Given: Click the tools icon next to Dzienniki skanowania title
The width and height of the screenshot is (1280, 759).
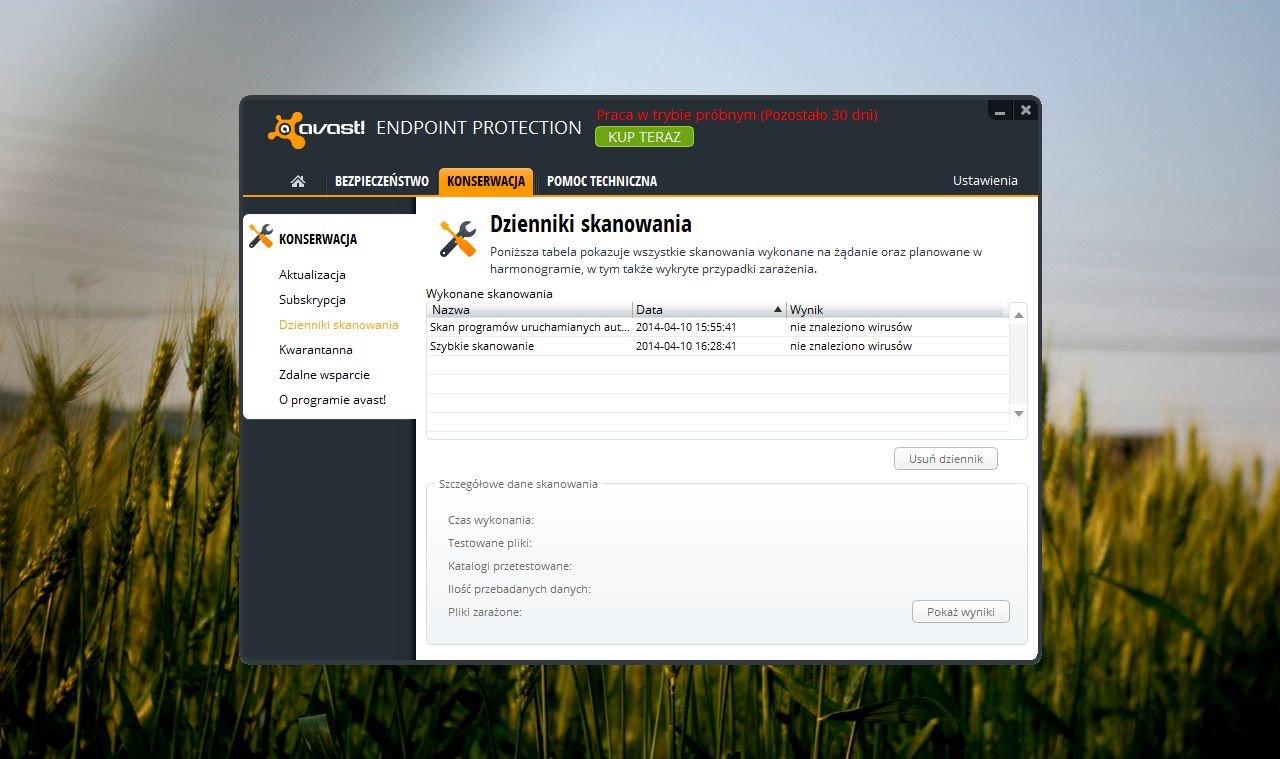Looking at the screenshot, I should [x=458, y=239].
